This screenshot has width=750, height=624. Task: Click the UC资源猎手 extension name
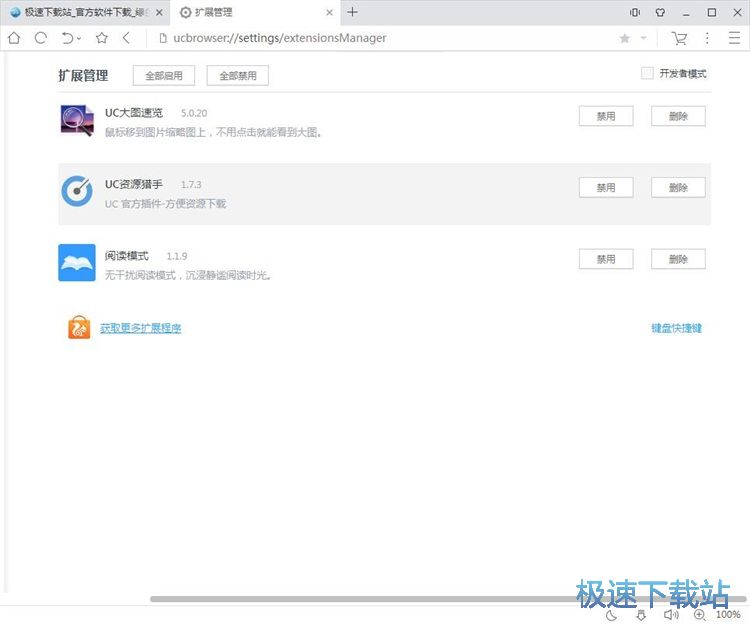point(134,184)
